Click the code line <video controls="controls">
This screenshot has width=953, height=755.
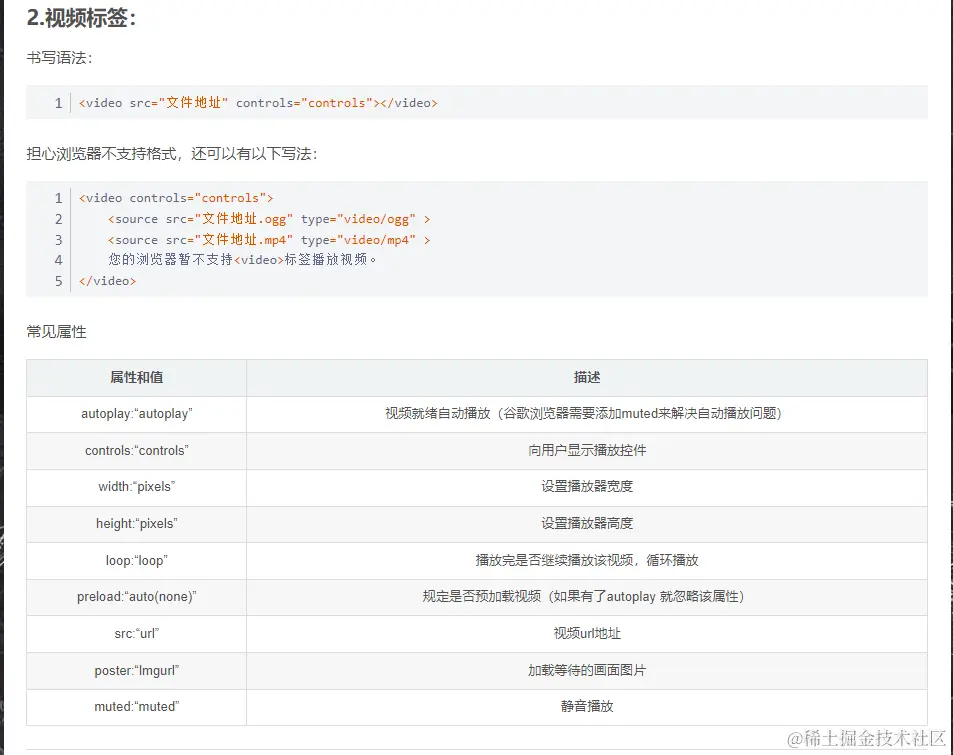coord(176,198)
